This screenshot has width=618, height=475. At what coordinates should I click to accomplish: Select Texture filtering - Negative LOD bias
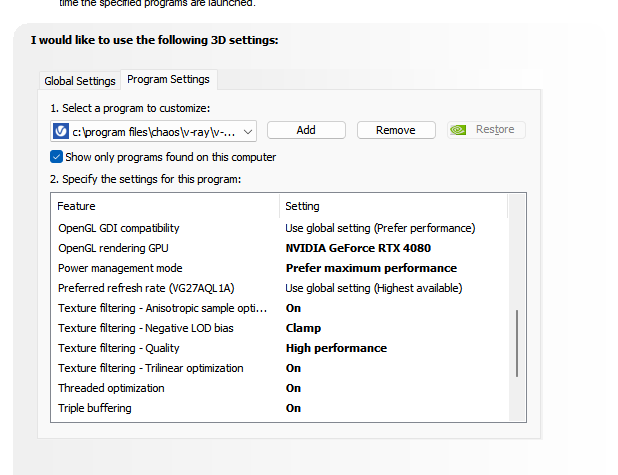tap(147, 328)
